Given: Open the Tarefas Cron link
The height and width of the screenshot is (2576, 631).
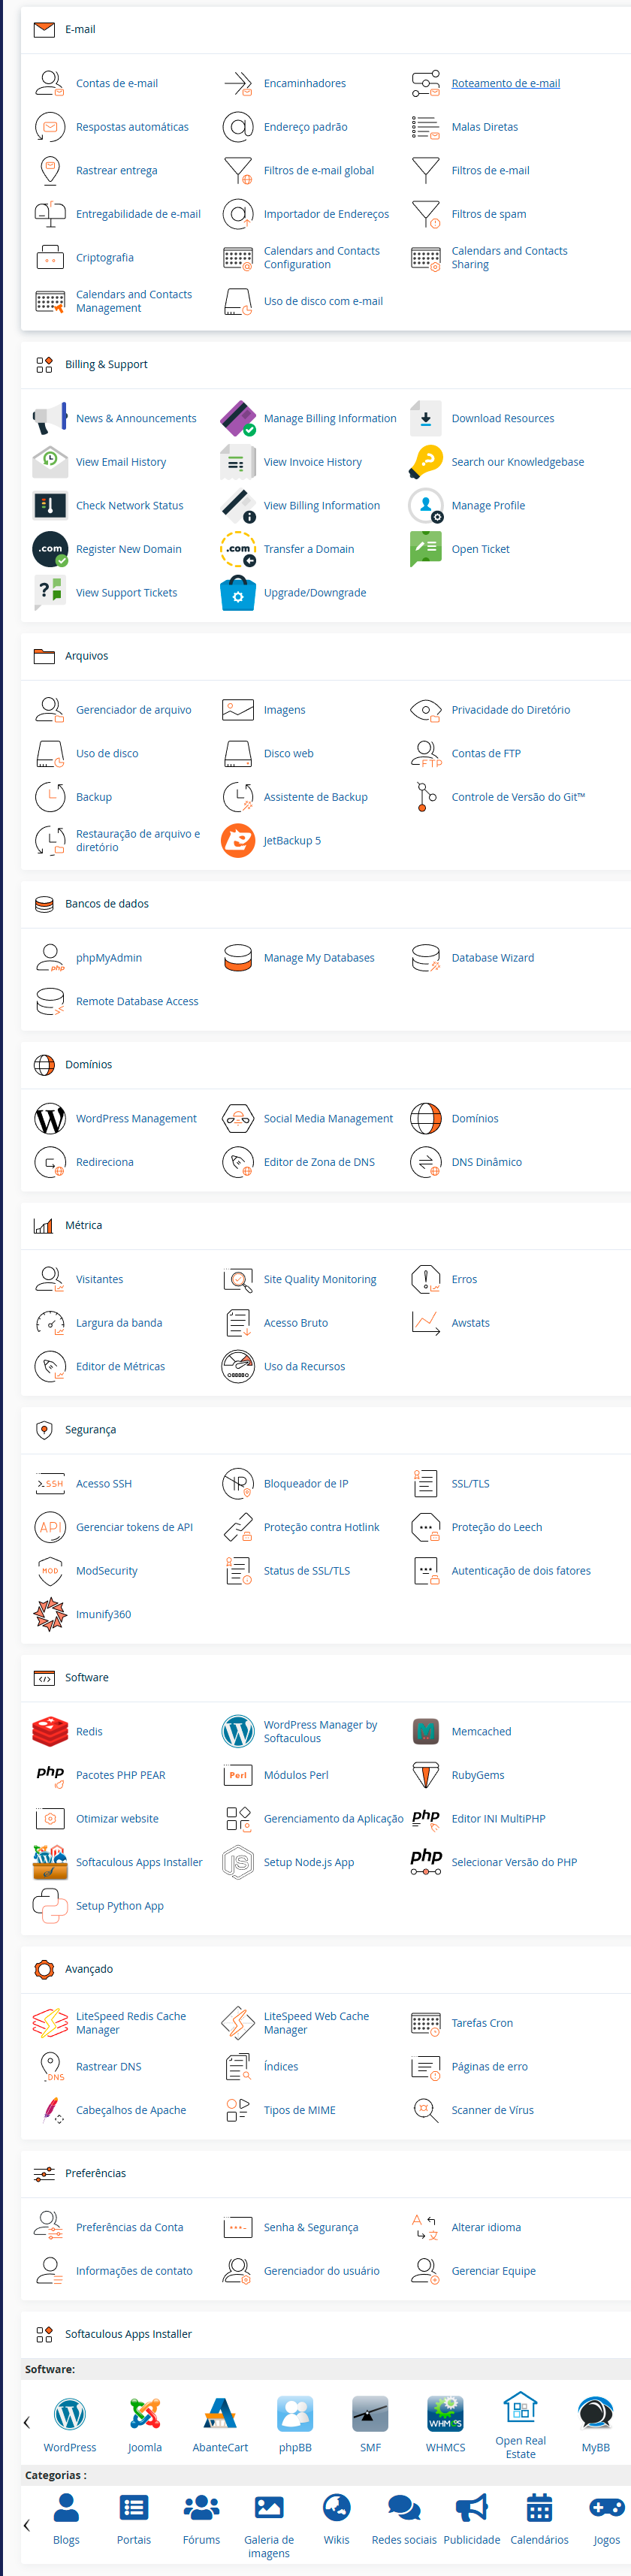Looking at the screenshot, I should [481, 2022].
